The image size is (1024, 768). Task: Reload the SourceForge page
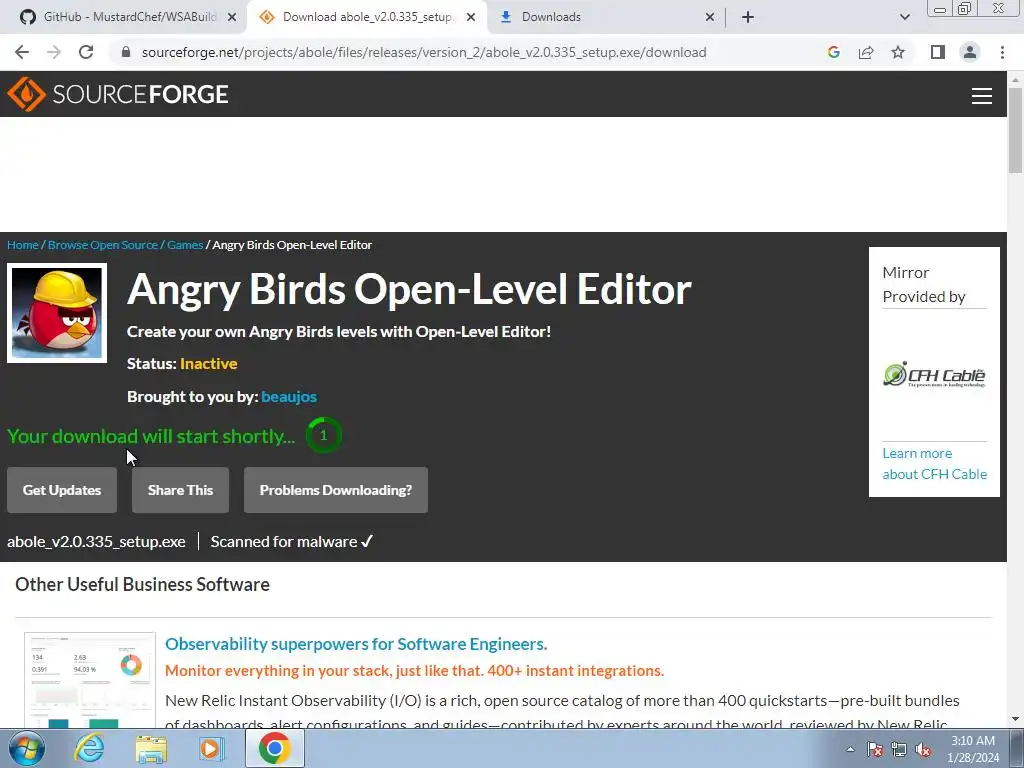[x=86, y=52]
